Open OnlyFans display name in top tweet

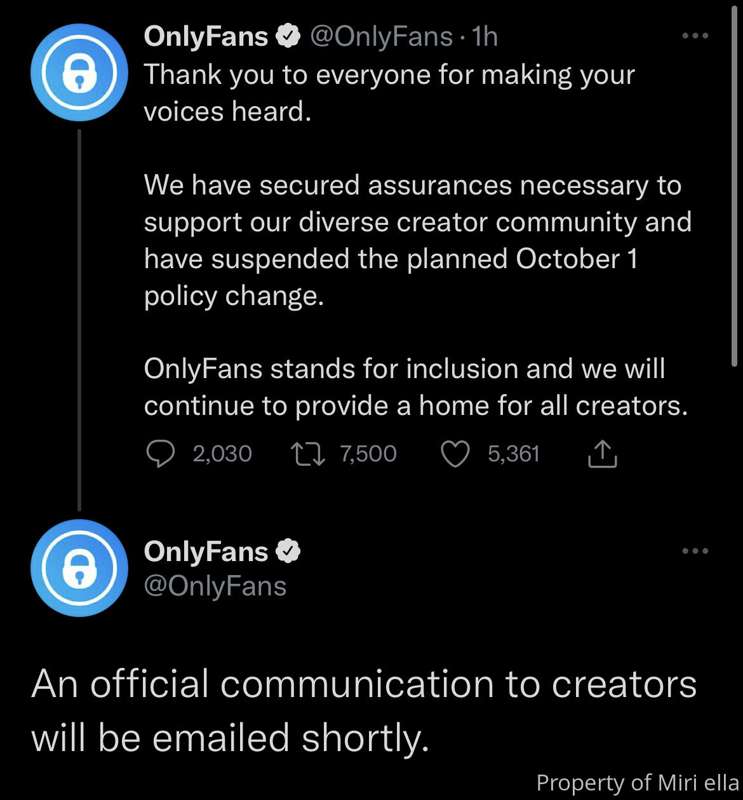(206, 37)
